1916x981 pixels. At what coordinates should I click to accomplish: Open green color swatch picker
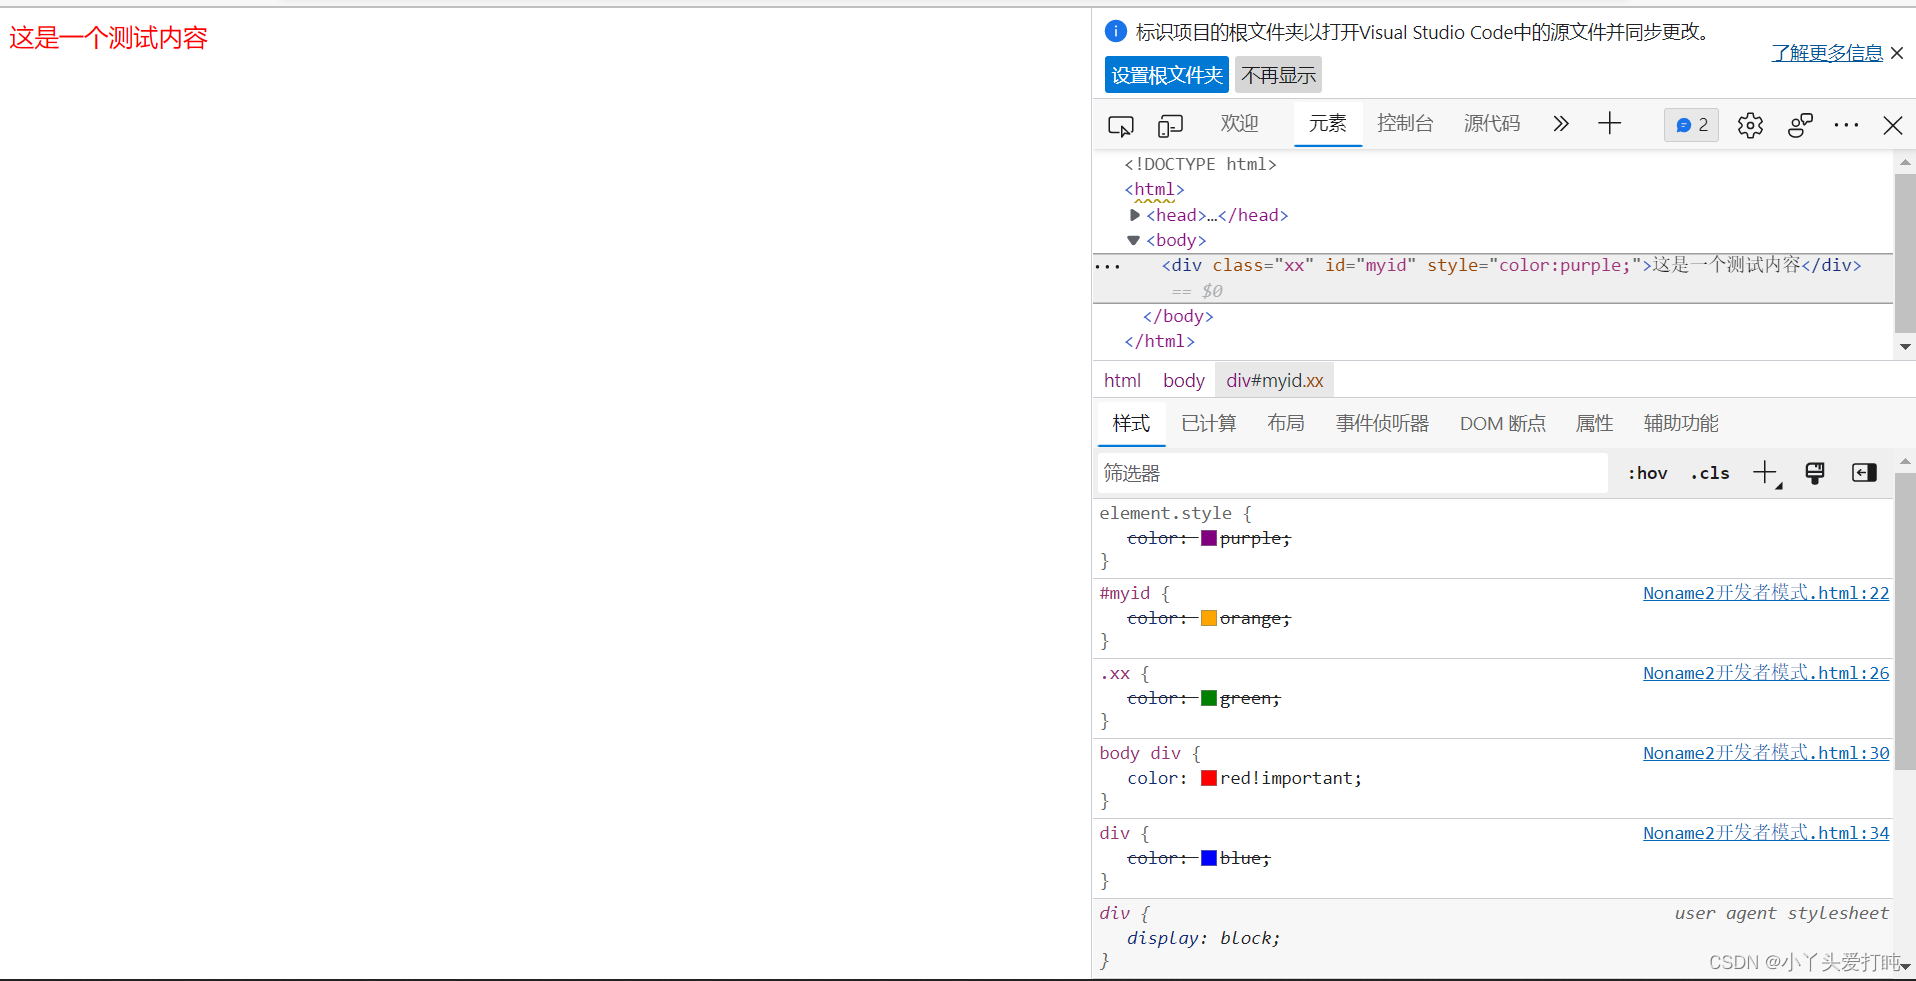(x=1209, y=698)
